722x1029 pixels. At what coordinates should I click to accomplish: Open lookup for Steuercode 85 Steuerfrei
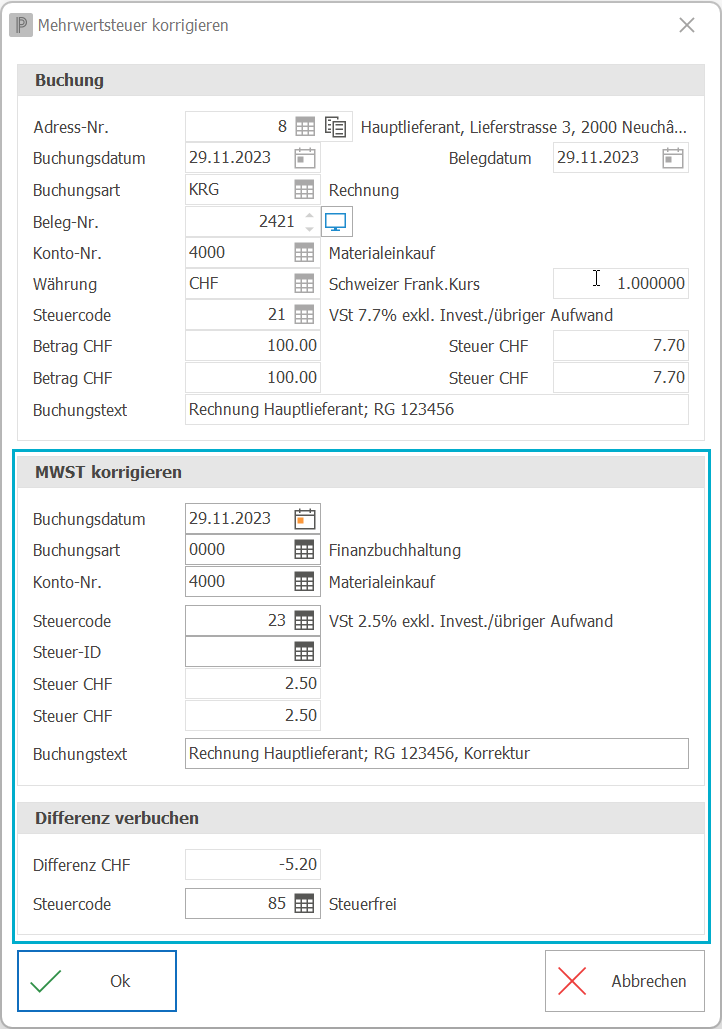coord(305,904)
